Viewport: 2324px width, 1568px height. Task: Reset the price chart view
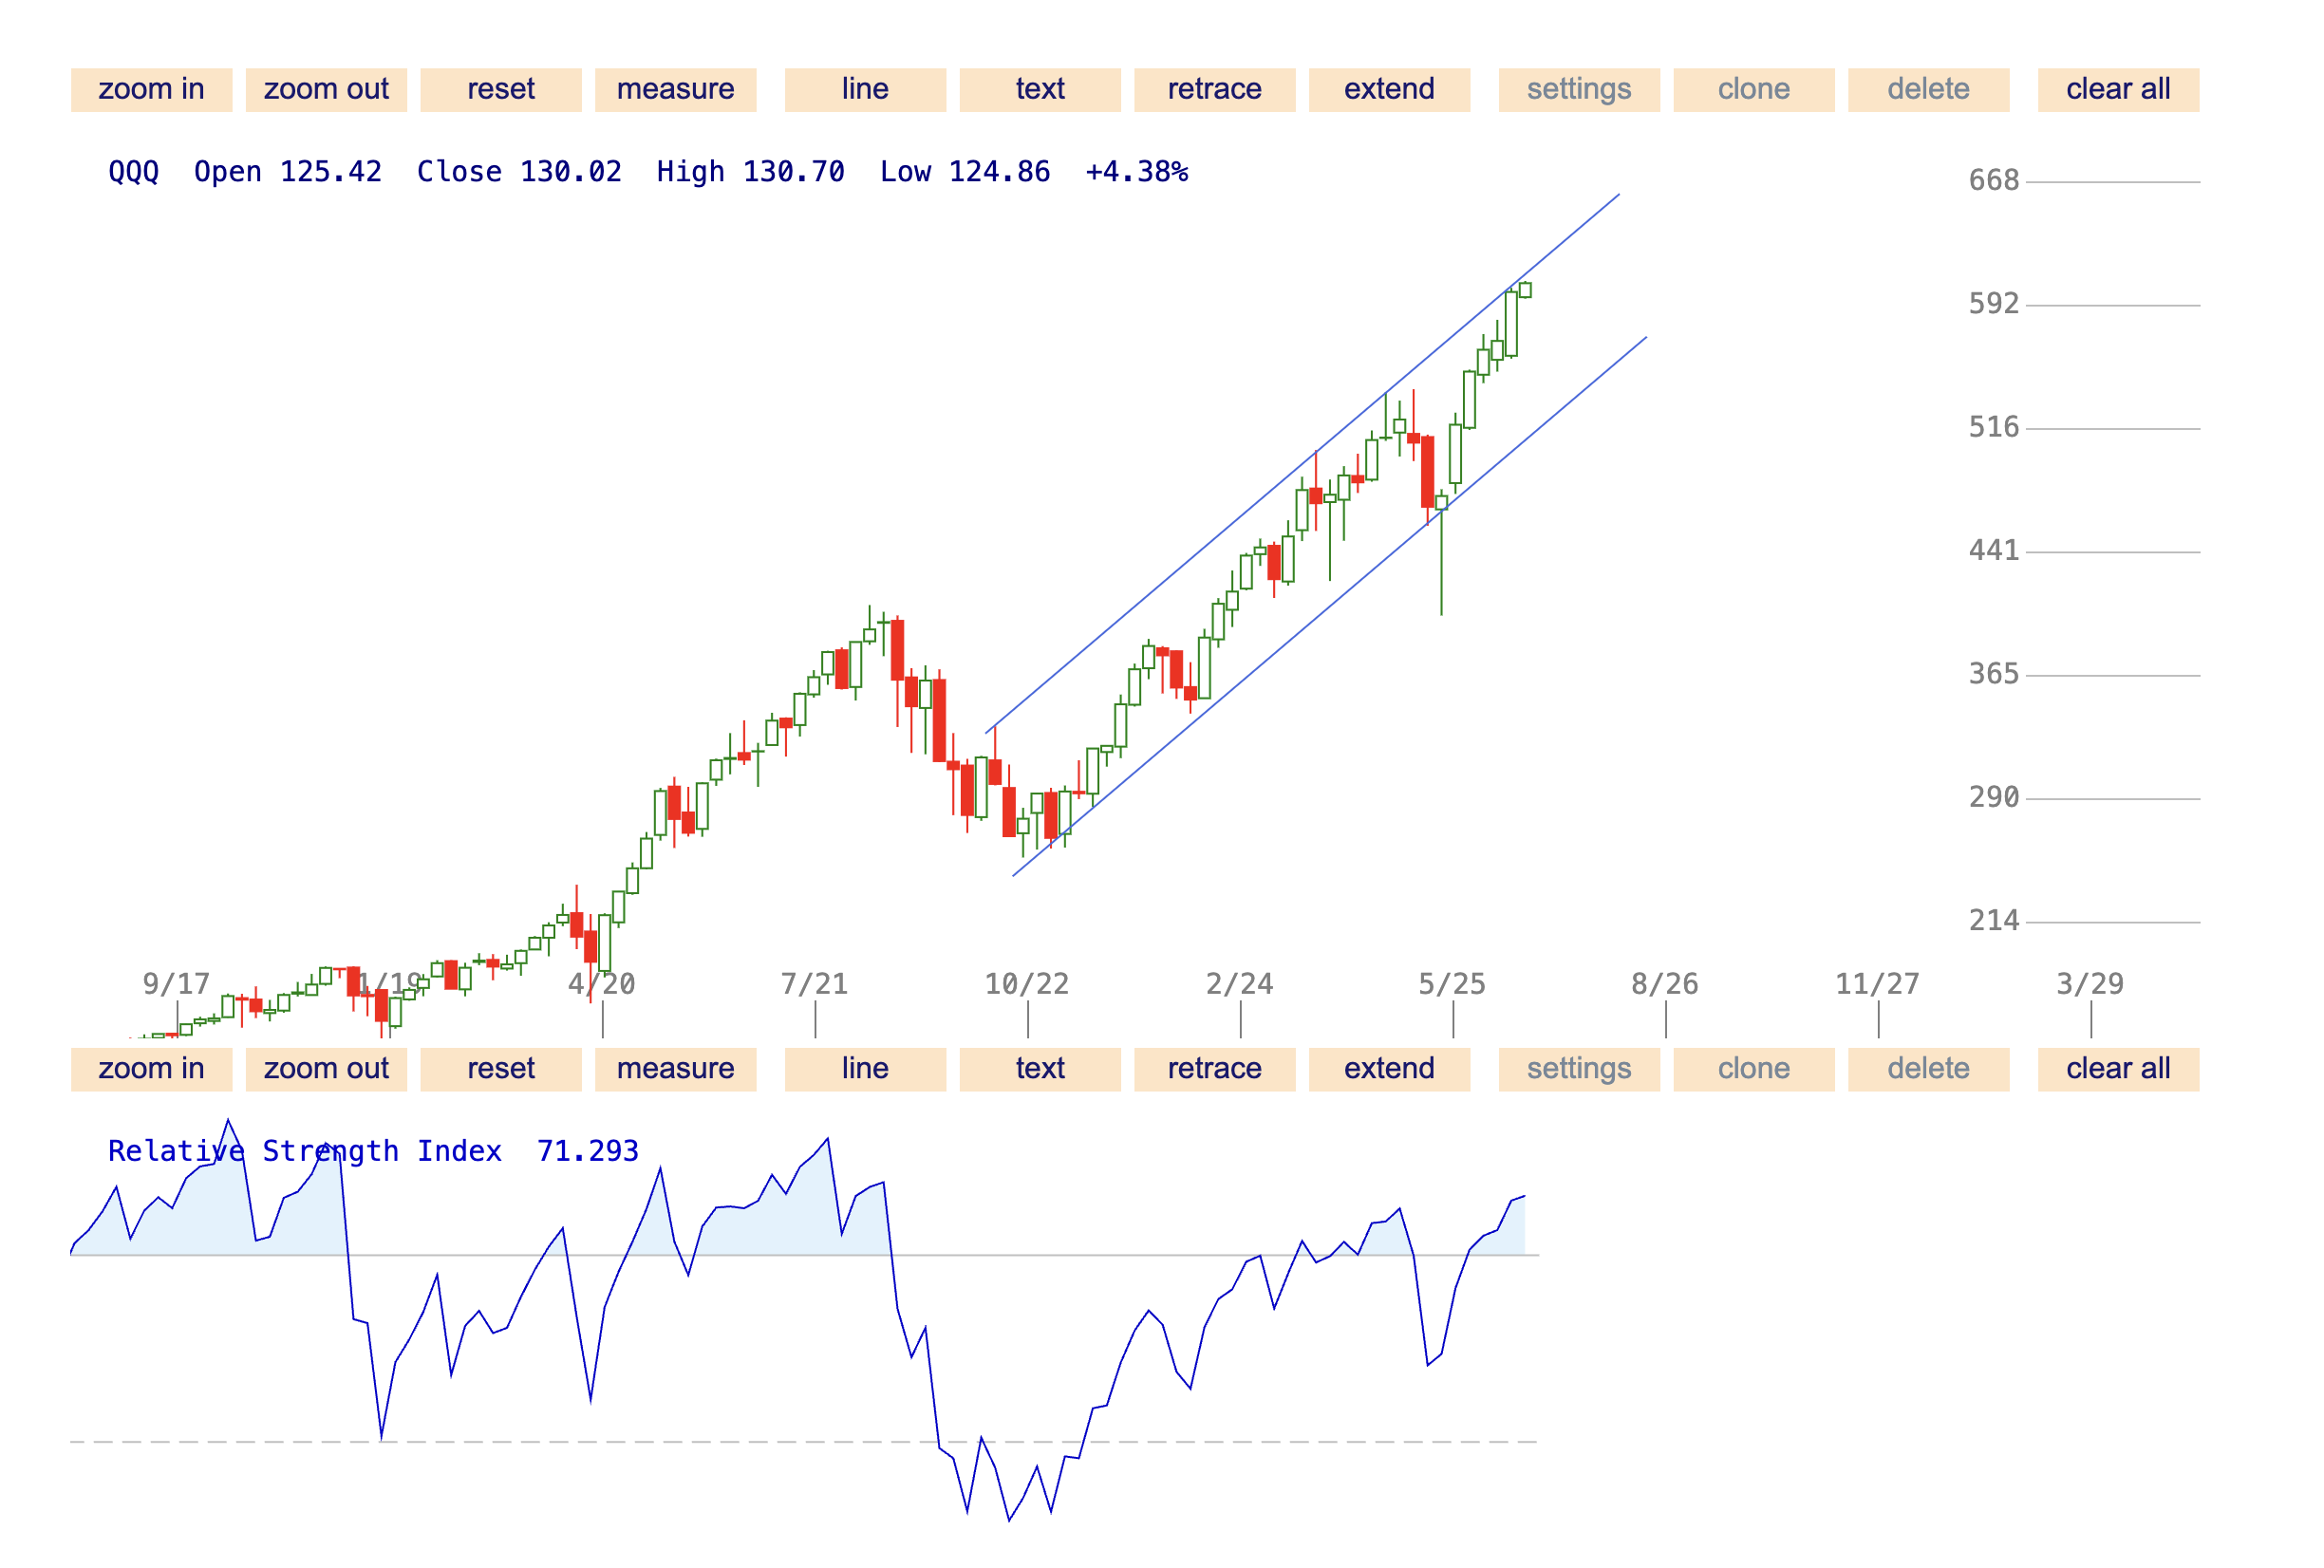coord(500,90)
